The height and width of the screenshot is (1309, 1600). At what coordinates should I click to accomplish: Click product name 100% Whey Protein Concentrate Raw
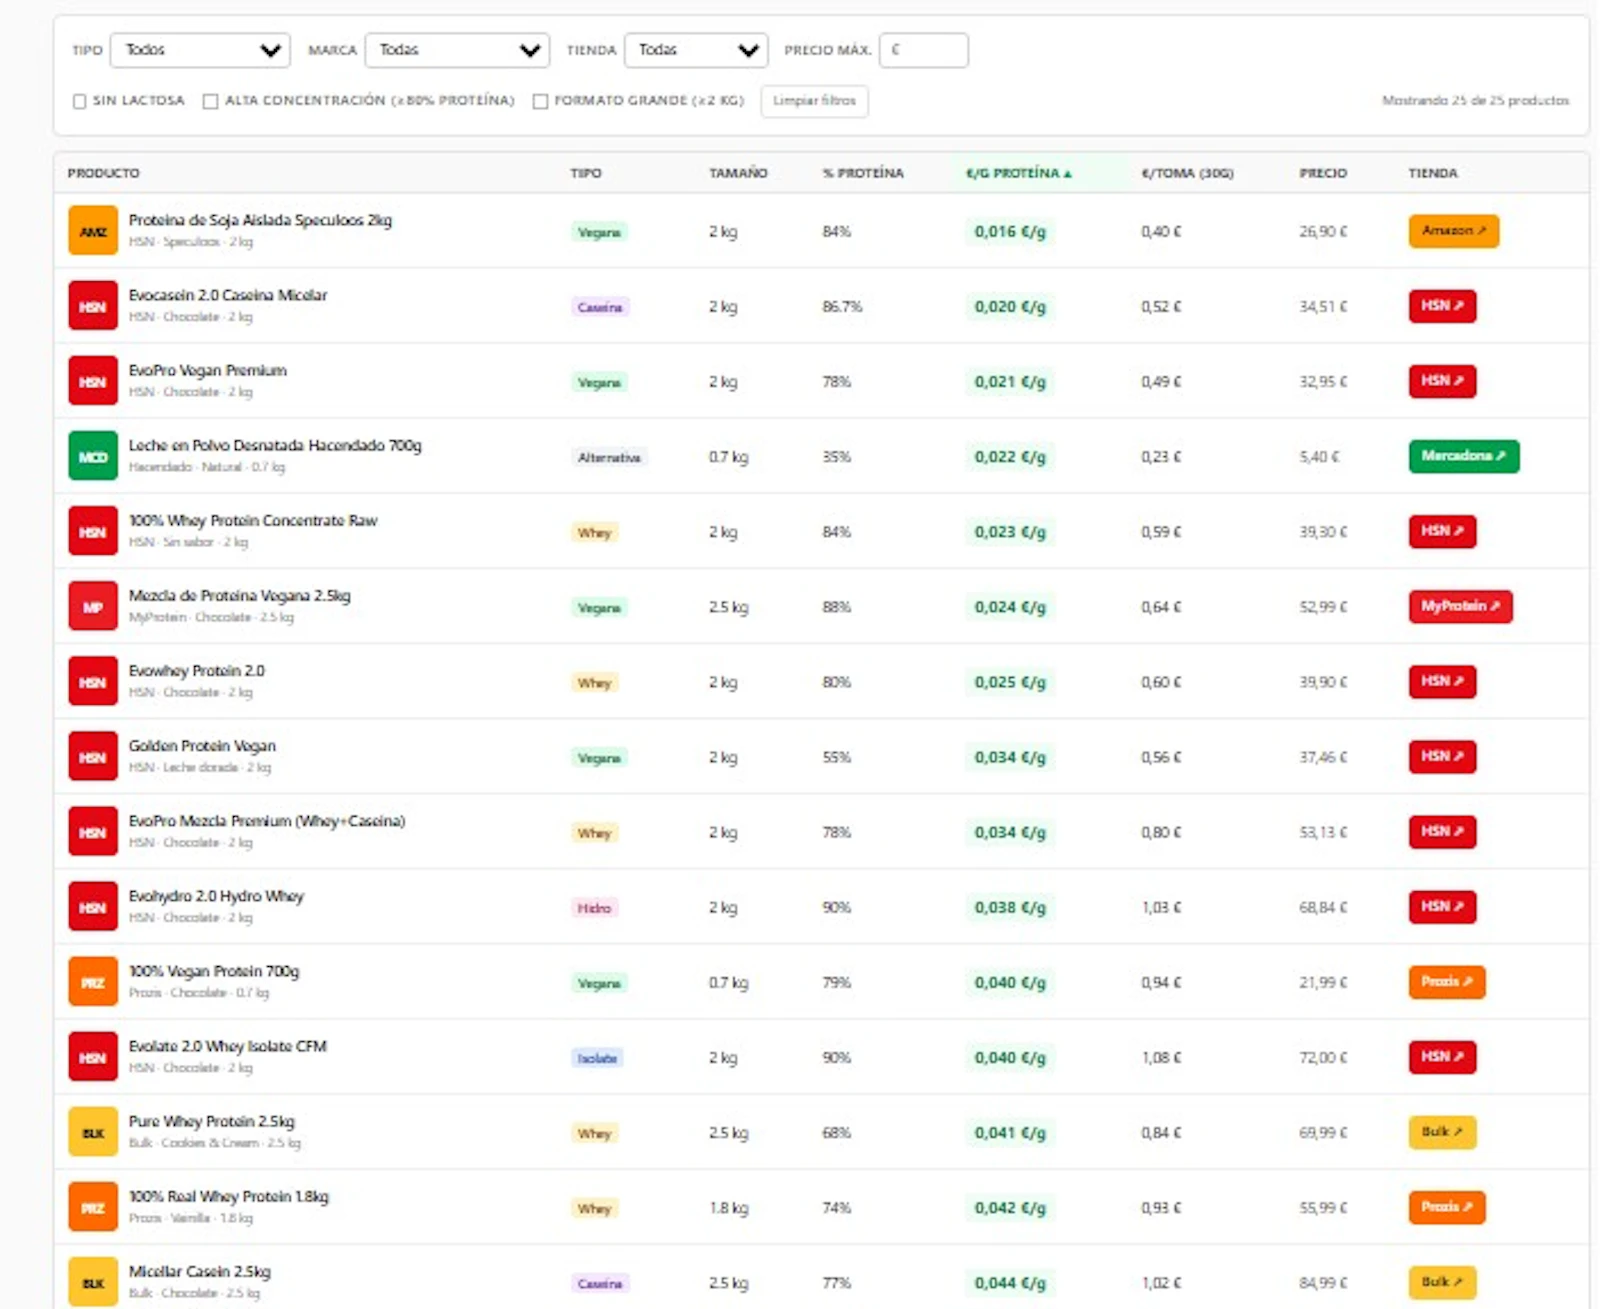pyautogui.click(x=253, y=521)
